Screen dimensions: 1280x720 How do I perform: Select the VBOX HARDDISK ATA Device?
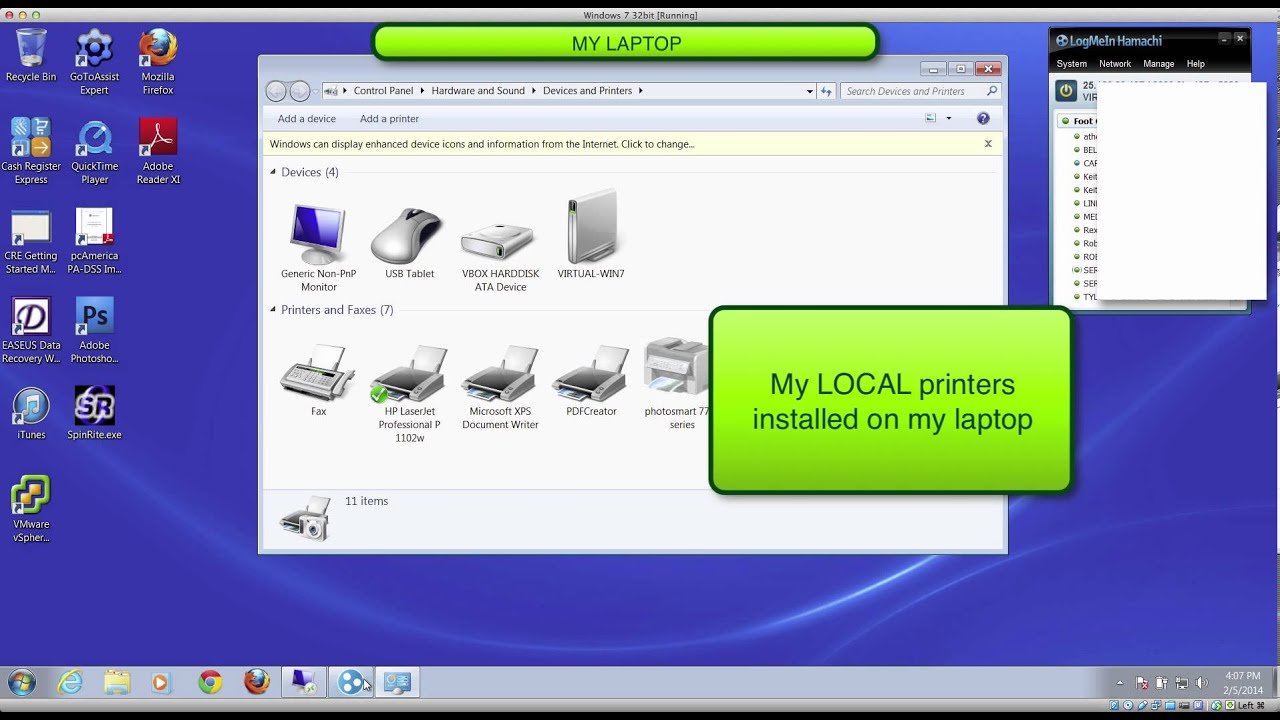500,256
